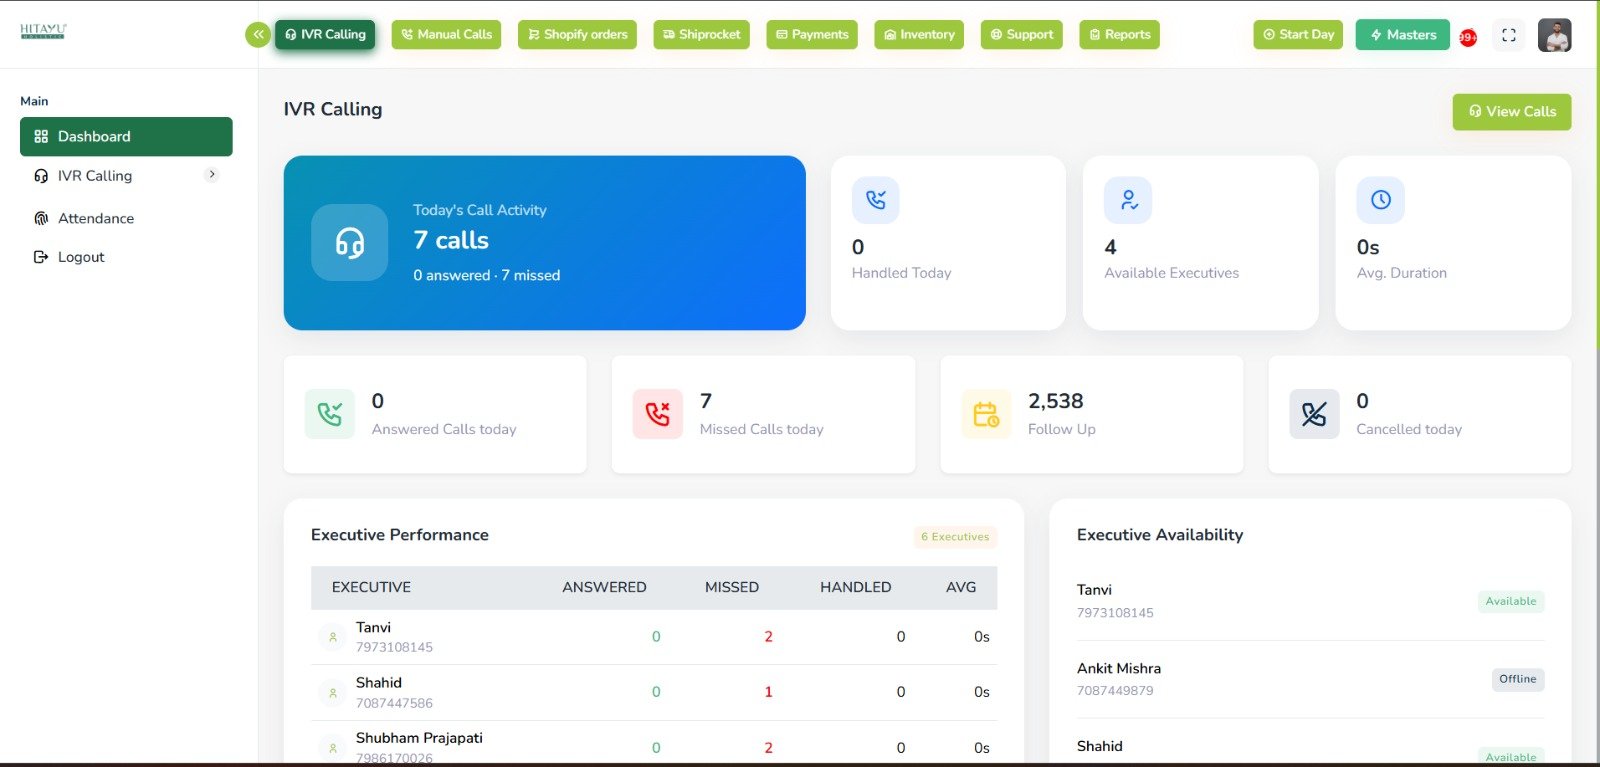
Task: Open the Inventory tab
Action: coord(919,34)
